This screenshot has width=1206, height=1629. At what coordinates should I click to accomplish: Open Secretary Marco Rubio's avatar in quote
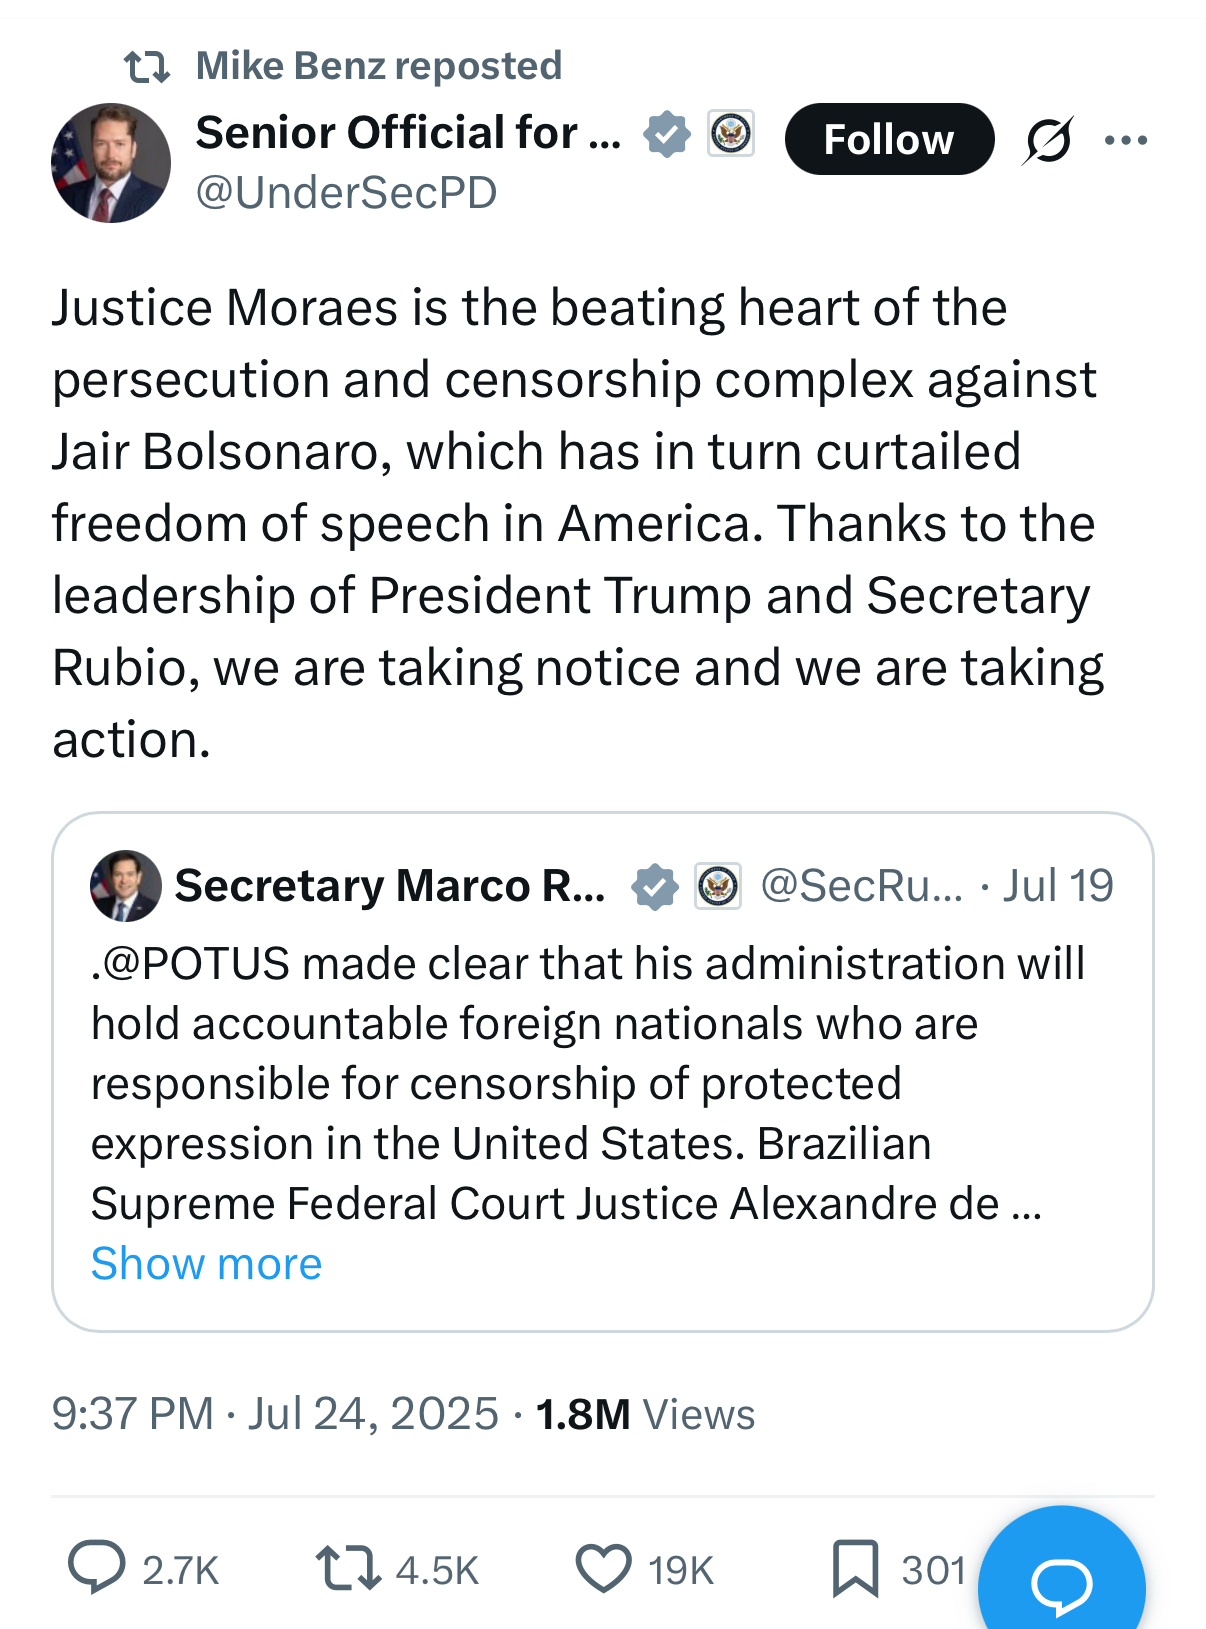(x=126, y=886)
